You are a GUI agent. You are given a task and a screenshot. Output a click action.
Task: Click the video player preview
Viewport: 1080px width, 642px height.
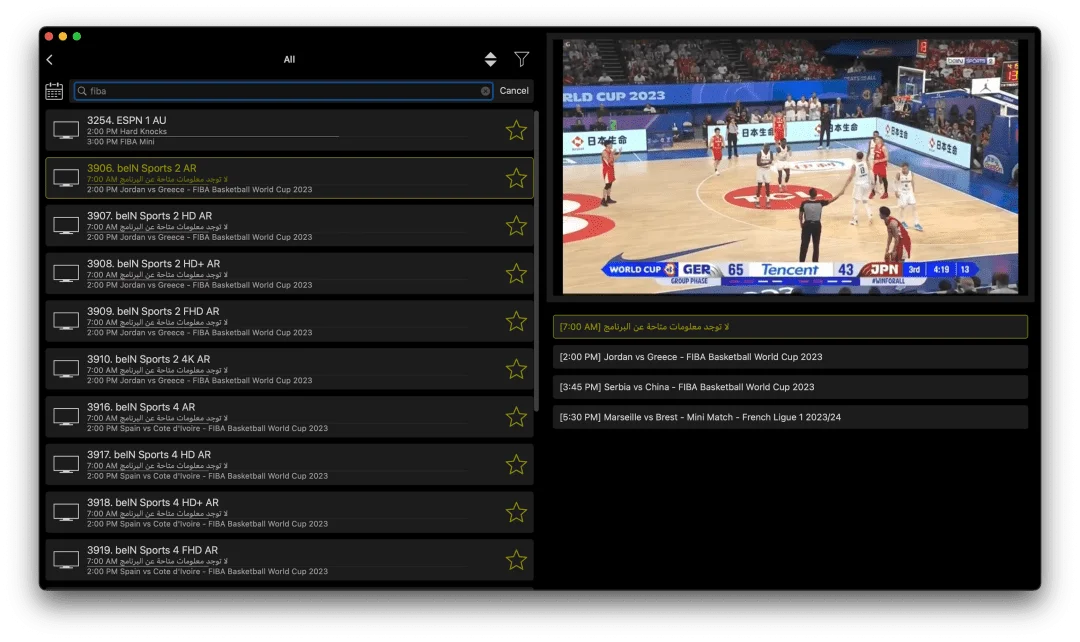tap(790, 167)
